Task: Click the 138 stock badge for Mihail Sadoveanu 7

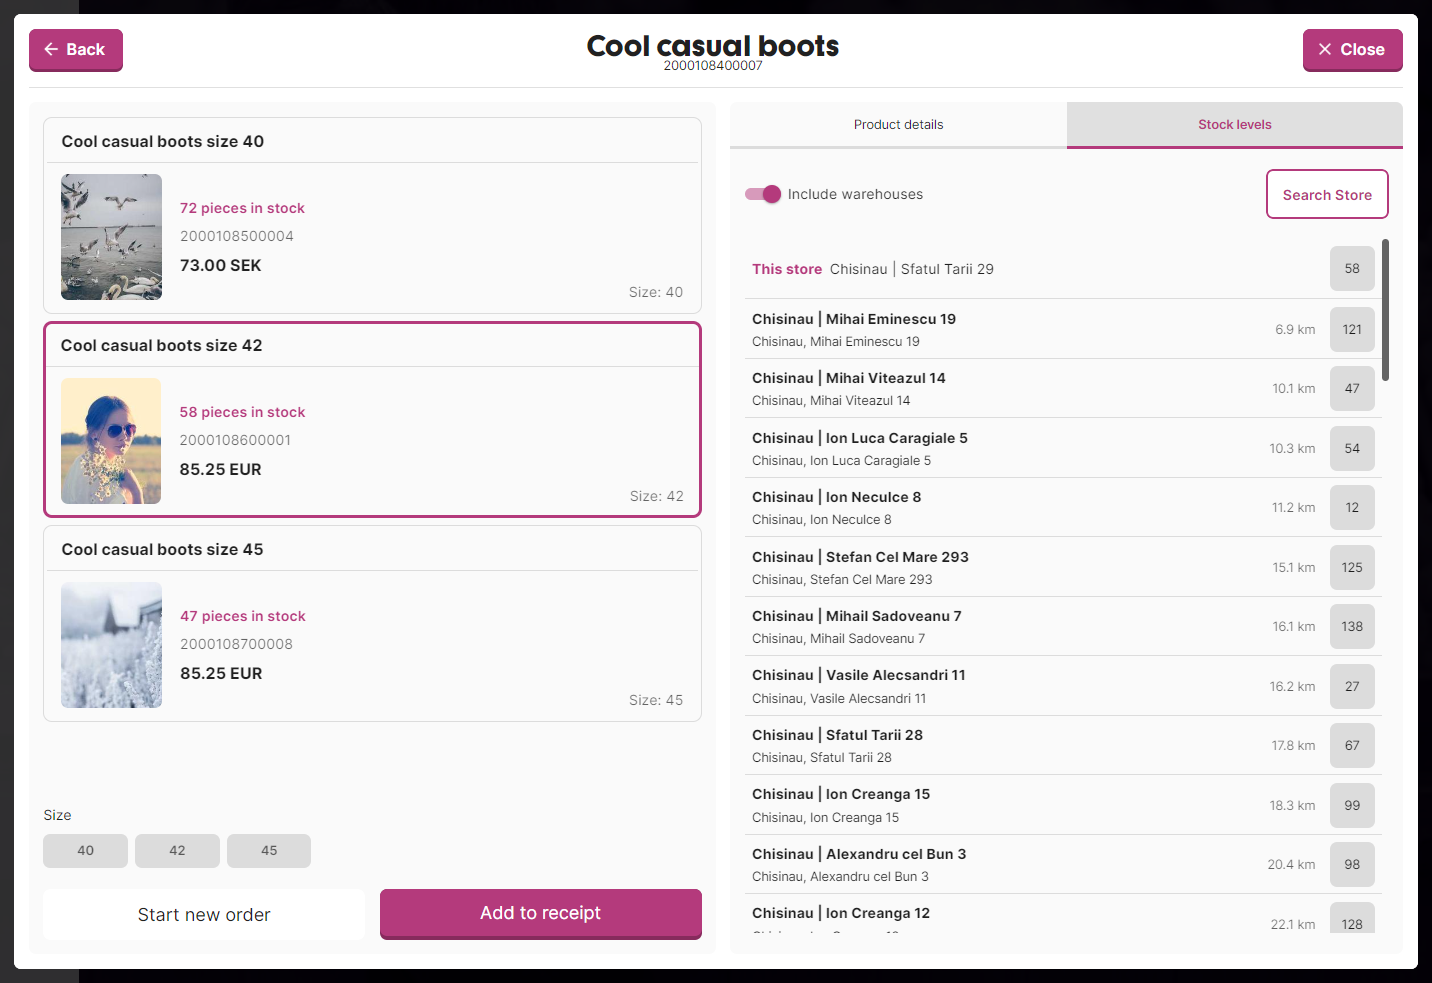Action: coord(1352,626)
